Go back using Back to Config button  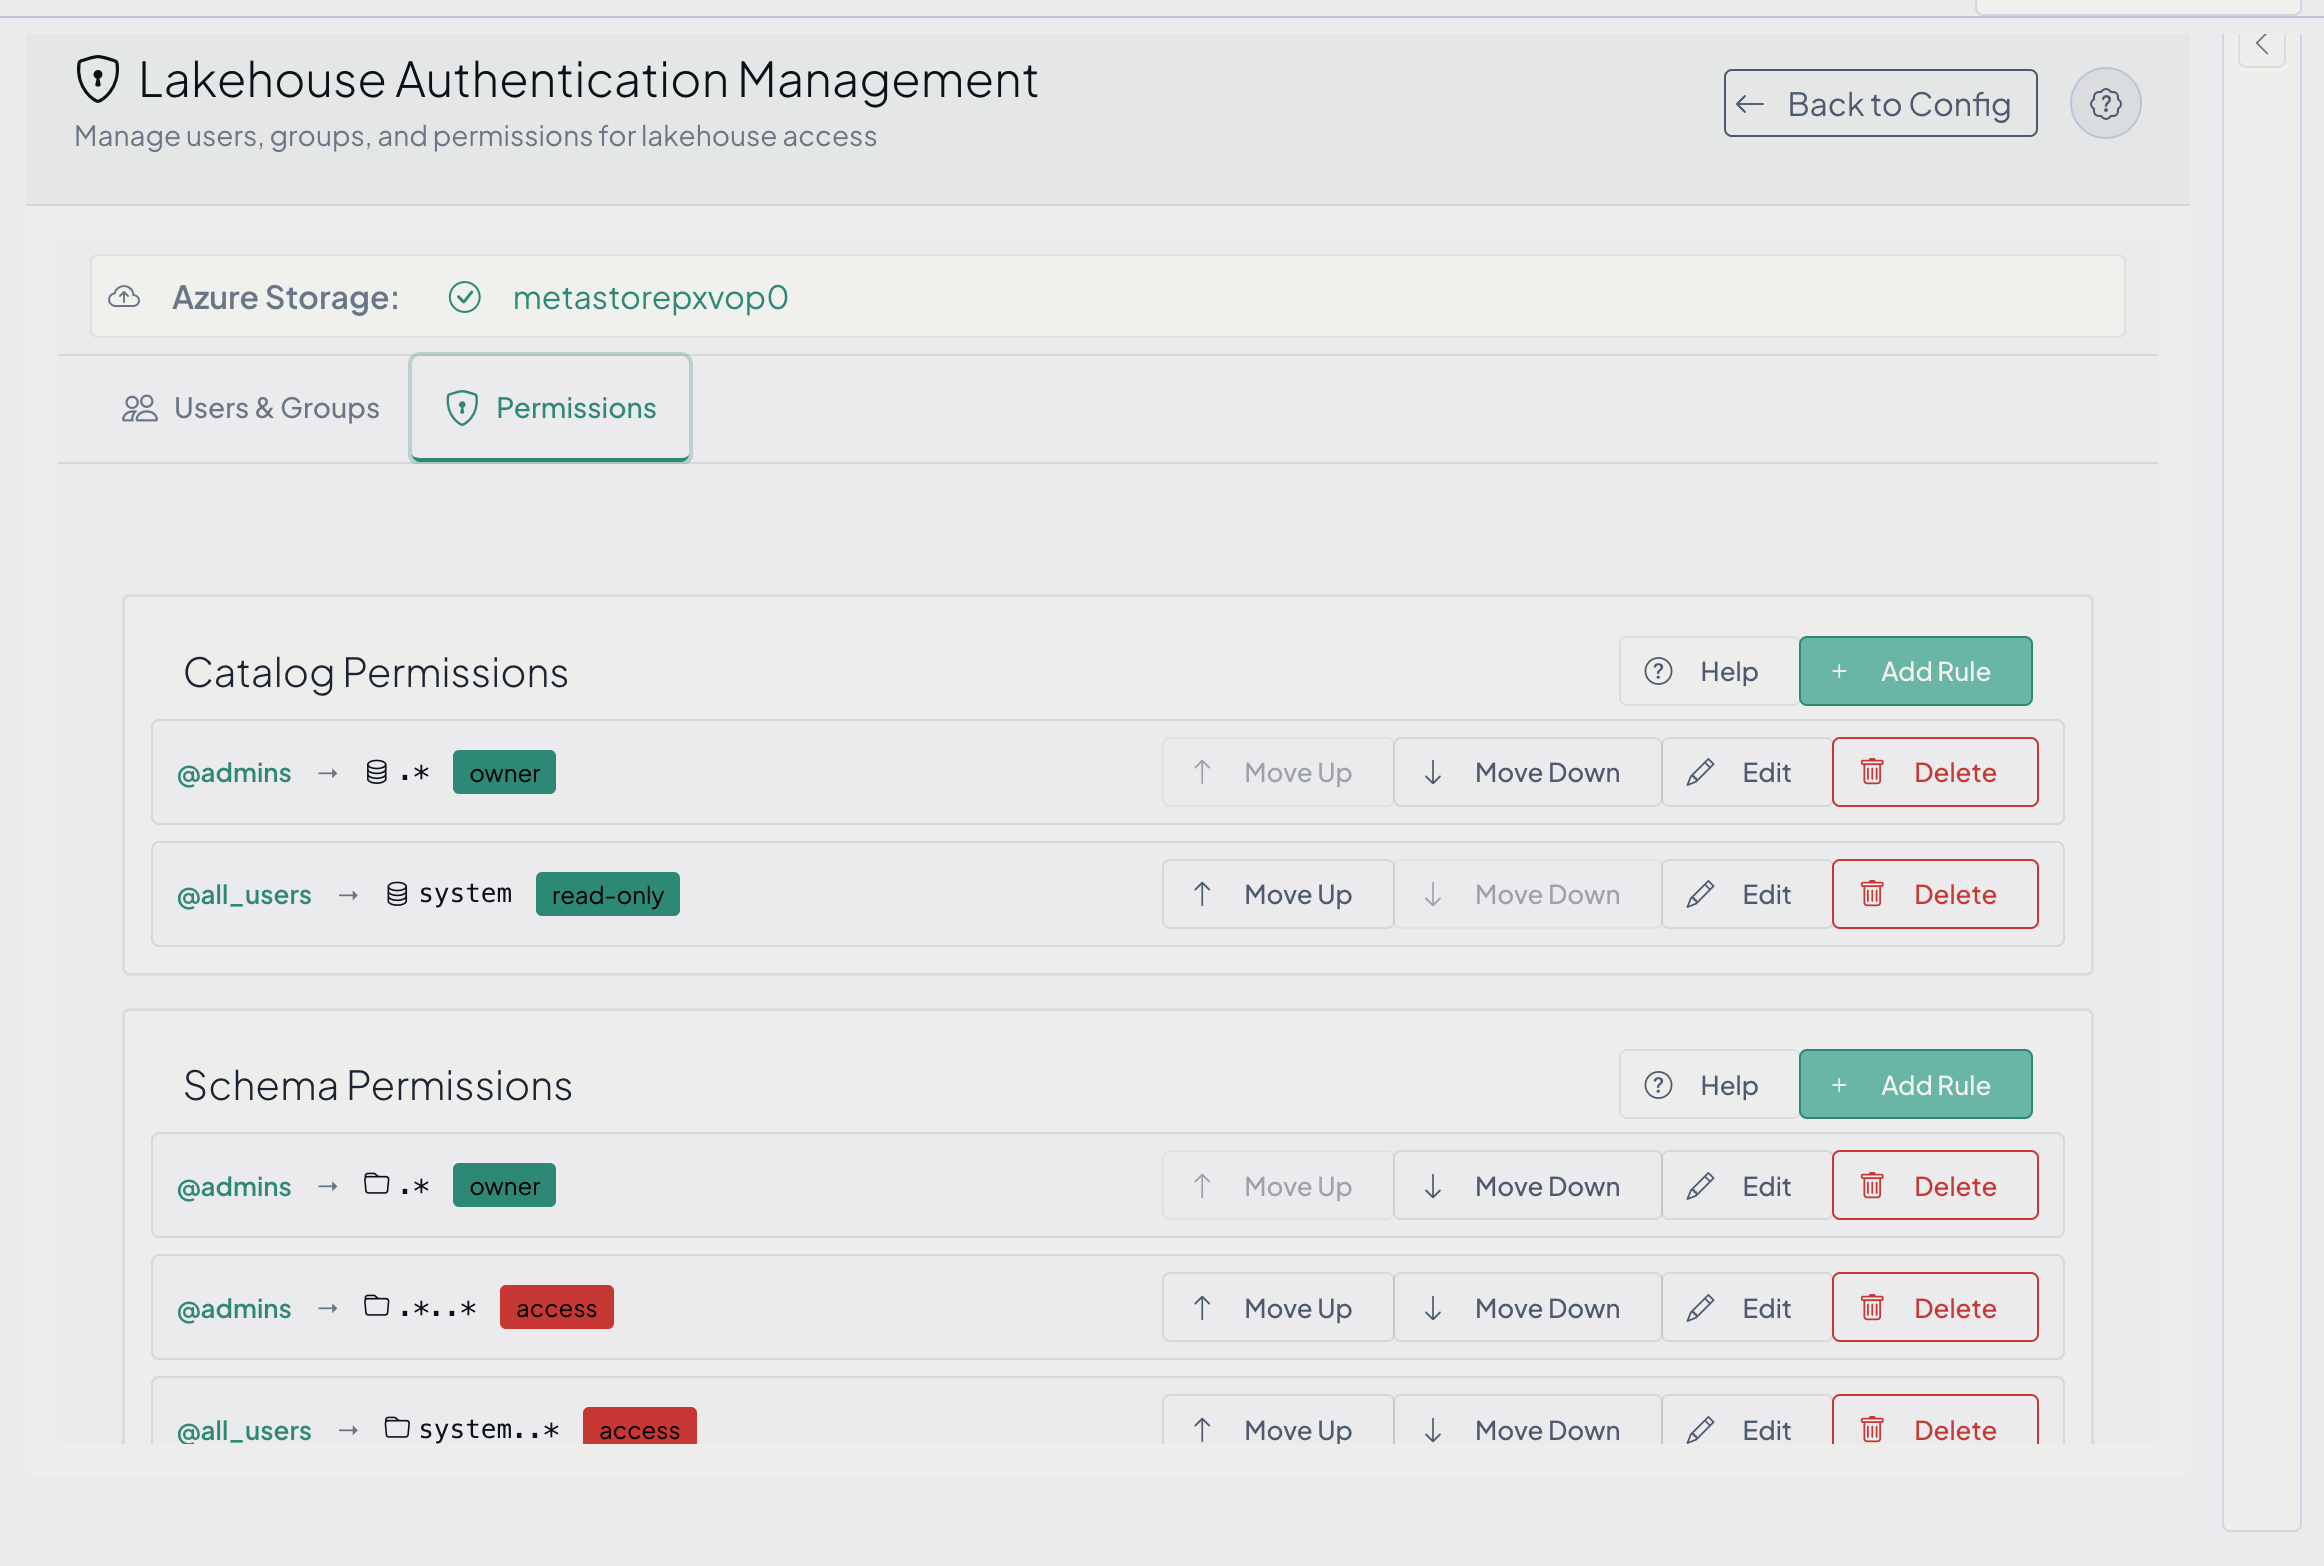[1880, 103]
